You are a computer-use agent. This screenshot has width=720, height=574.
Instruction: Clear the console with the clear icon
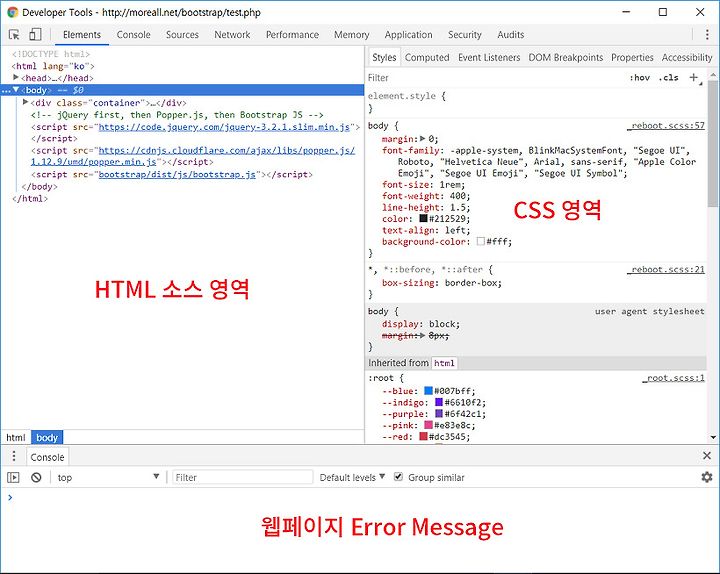(x=36, y=478)
